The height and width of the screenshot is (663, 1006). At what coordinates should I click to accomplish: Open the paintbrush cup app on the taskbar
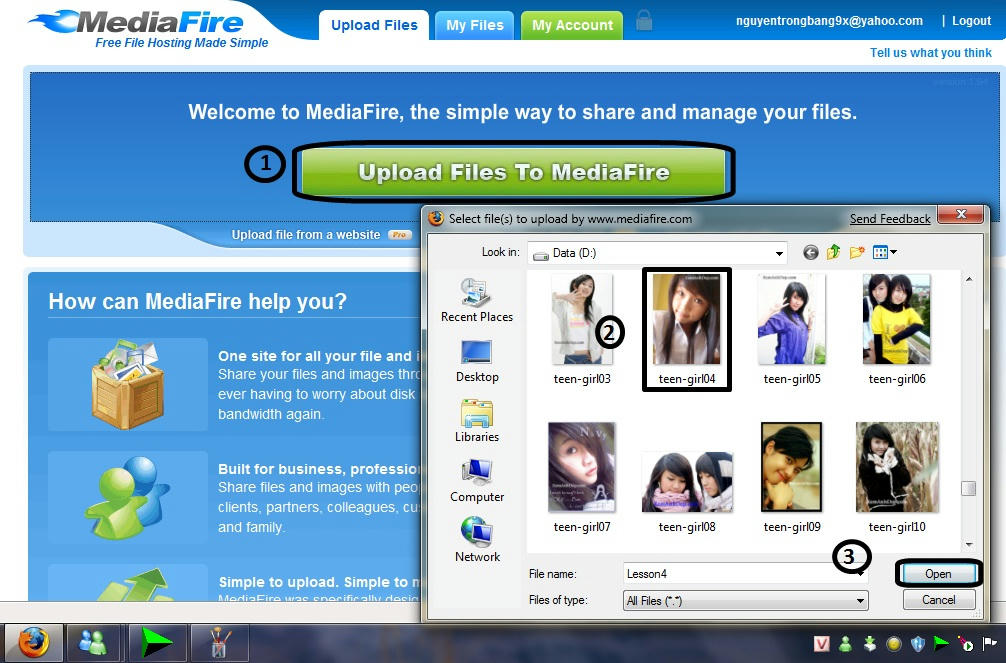(219, 642)
